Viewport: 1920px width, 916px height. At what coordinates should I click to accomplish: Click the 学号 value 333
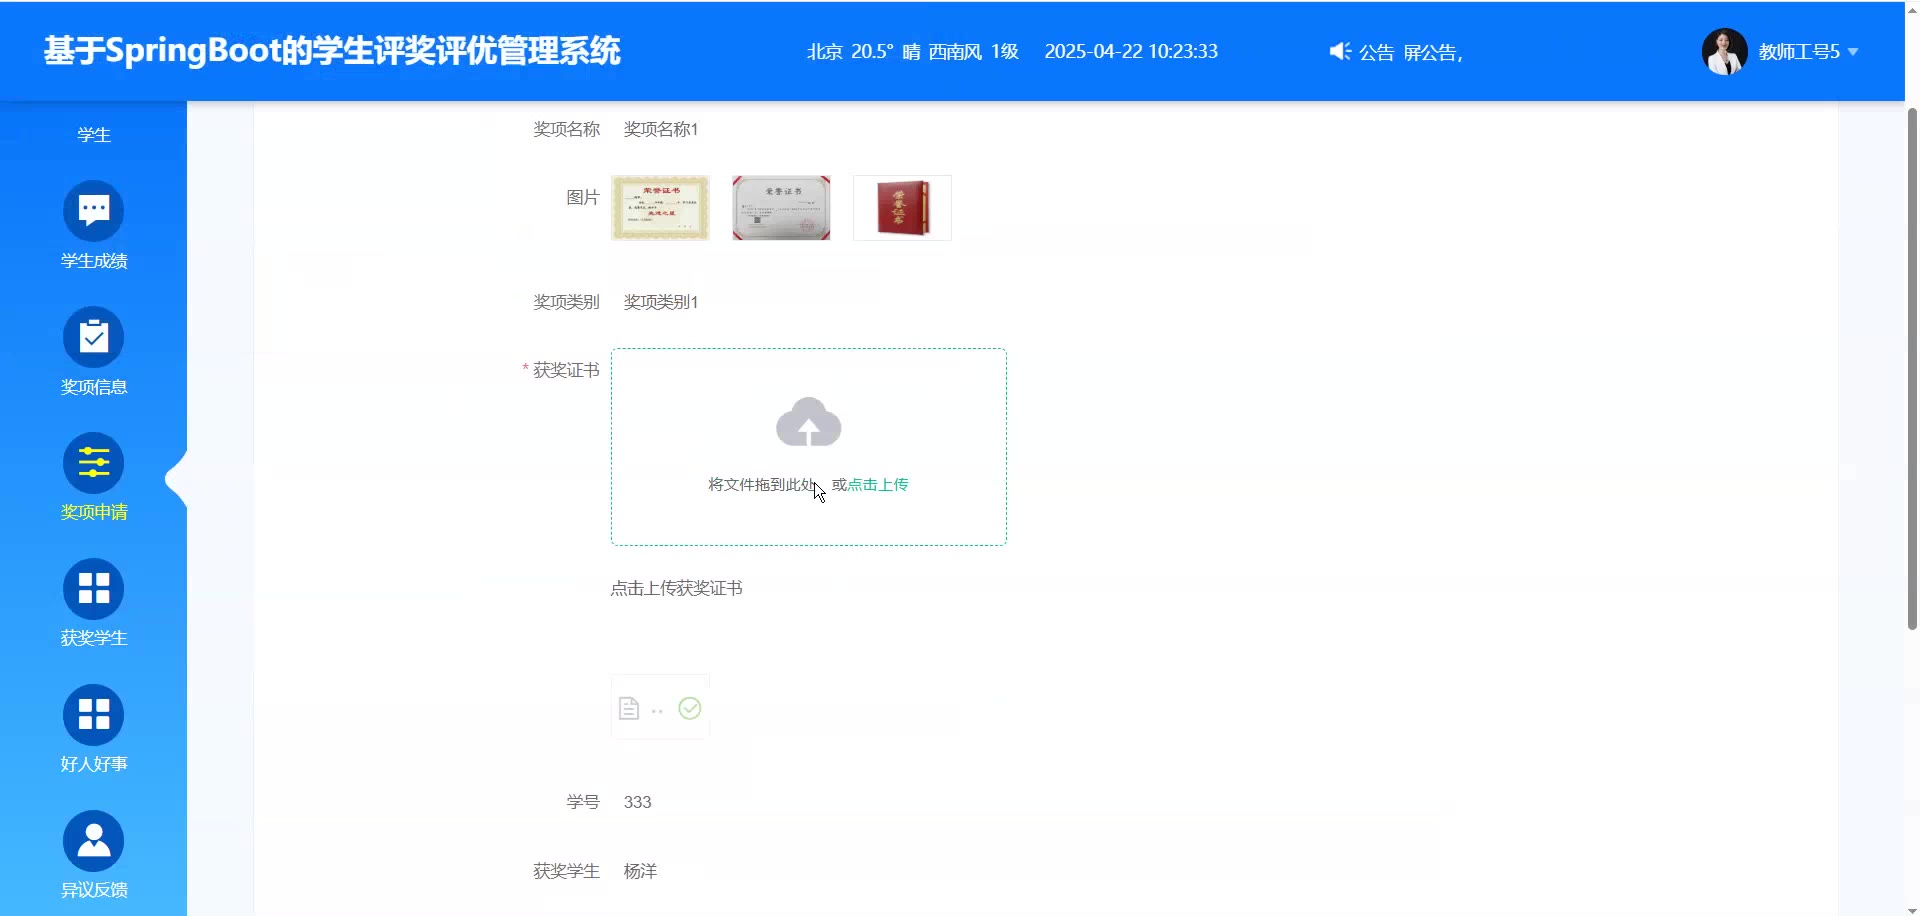(x=637, y=802)
